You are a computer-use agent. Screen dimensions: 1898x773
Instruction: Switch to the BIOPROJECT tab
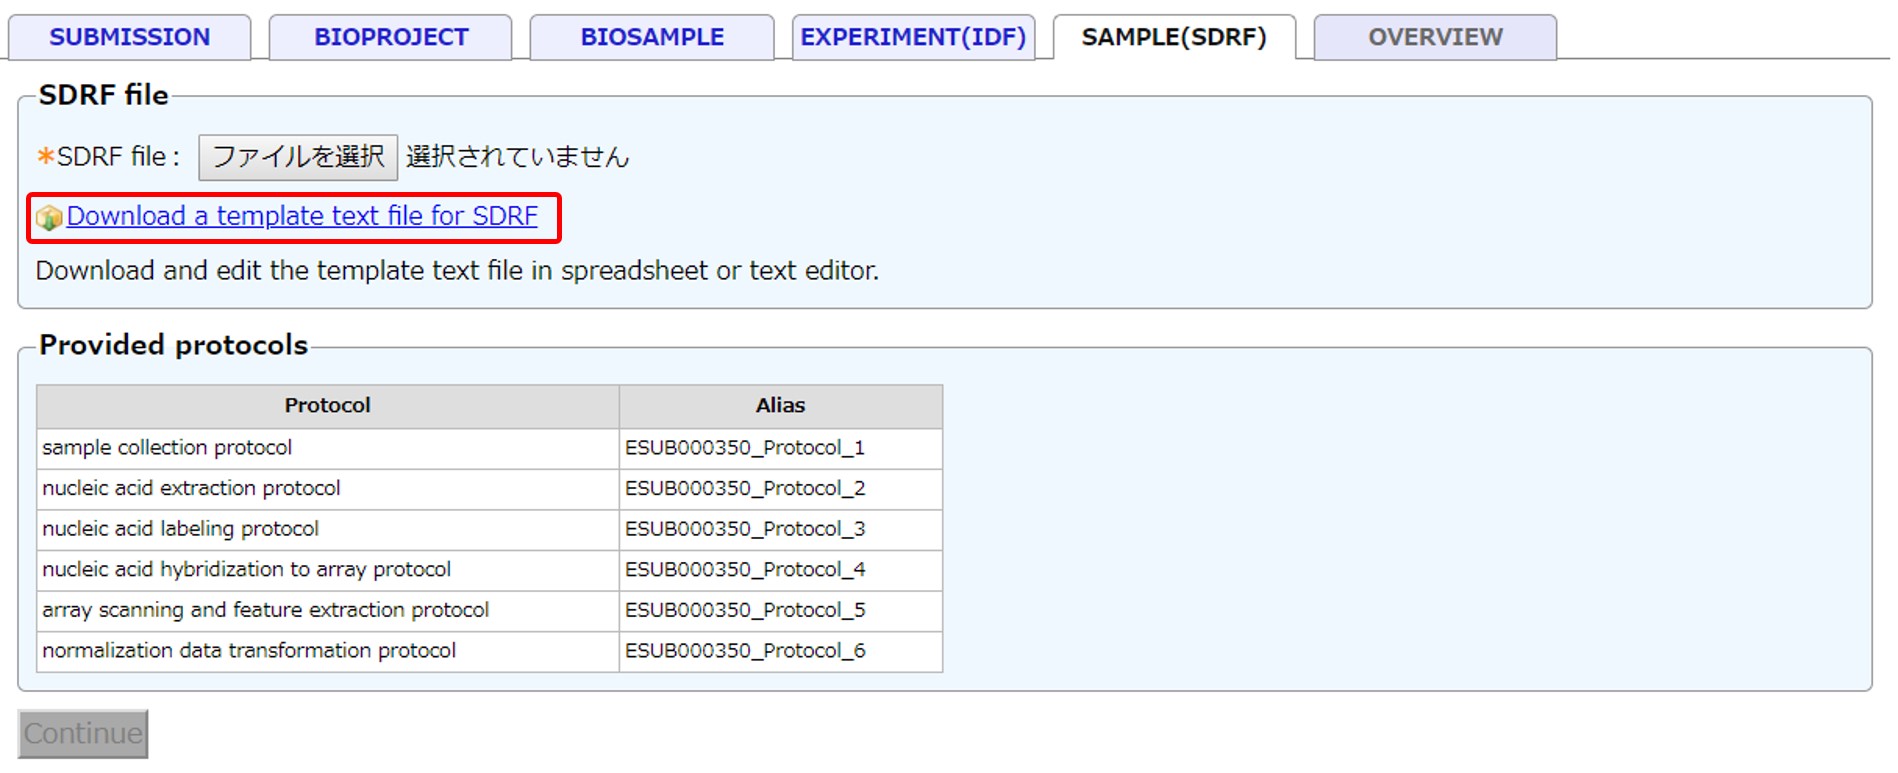391,37
